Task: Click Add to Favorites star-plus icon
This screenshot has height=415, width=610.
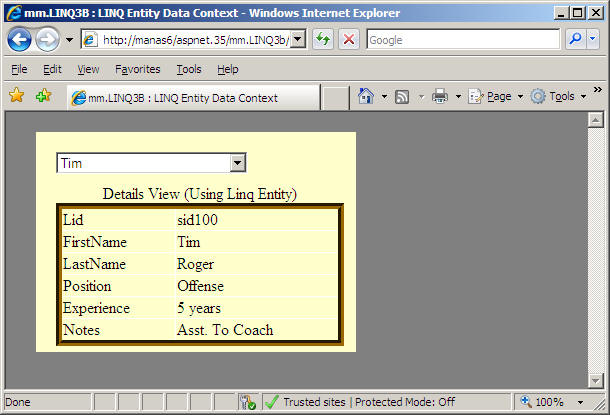Action: (43, 95)
